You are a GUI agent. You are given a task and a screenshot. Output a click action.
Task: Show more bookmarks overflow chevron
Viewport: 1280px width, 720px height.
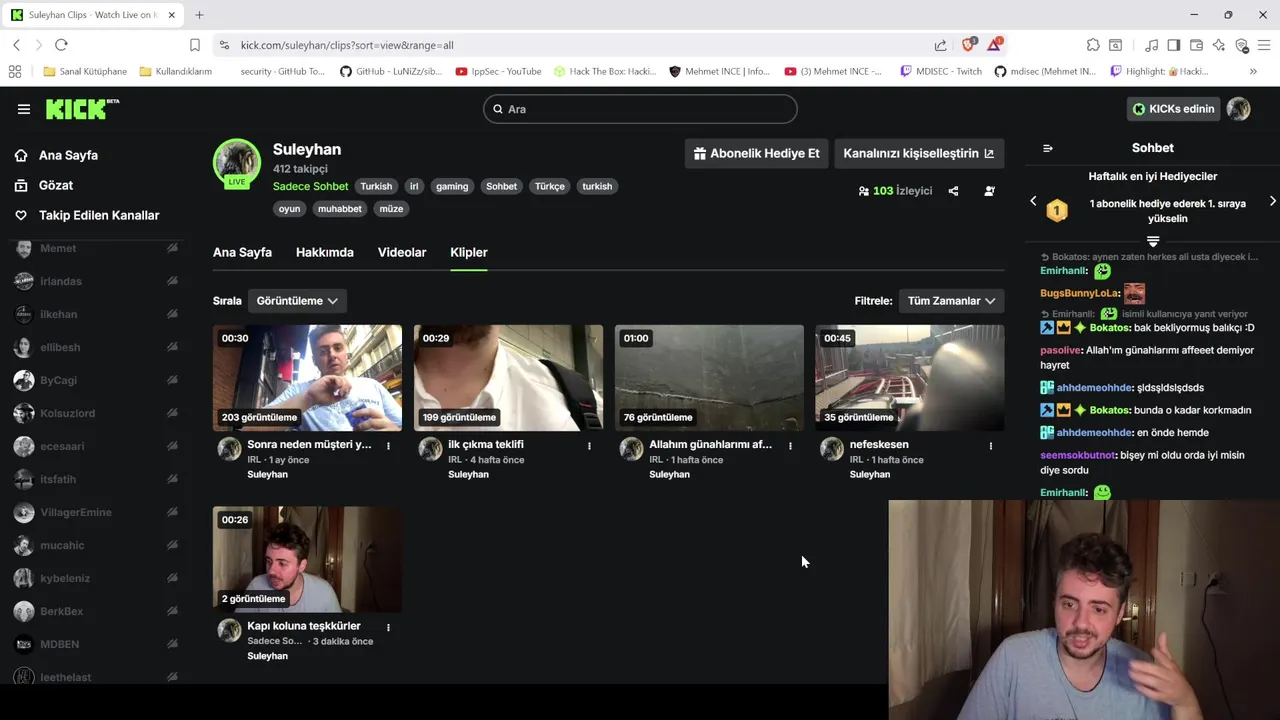[x=1253, y=71]
